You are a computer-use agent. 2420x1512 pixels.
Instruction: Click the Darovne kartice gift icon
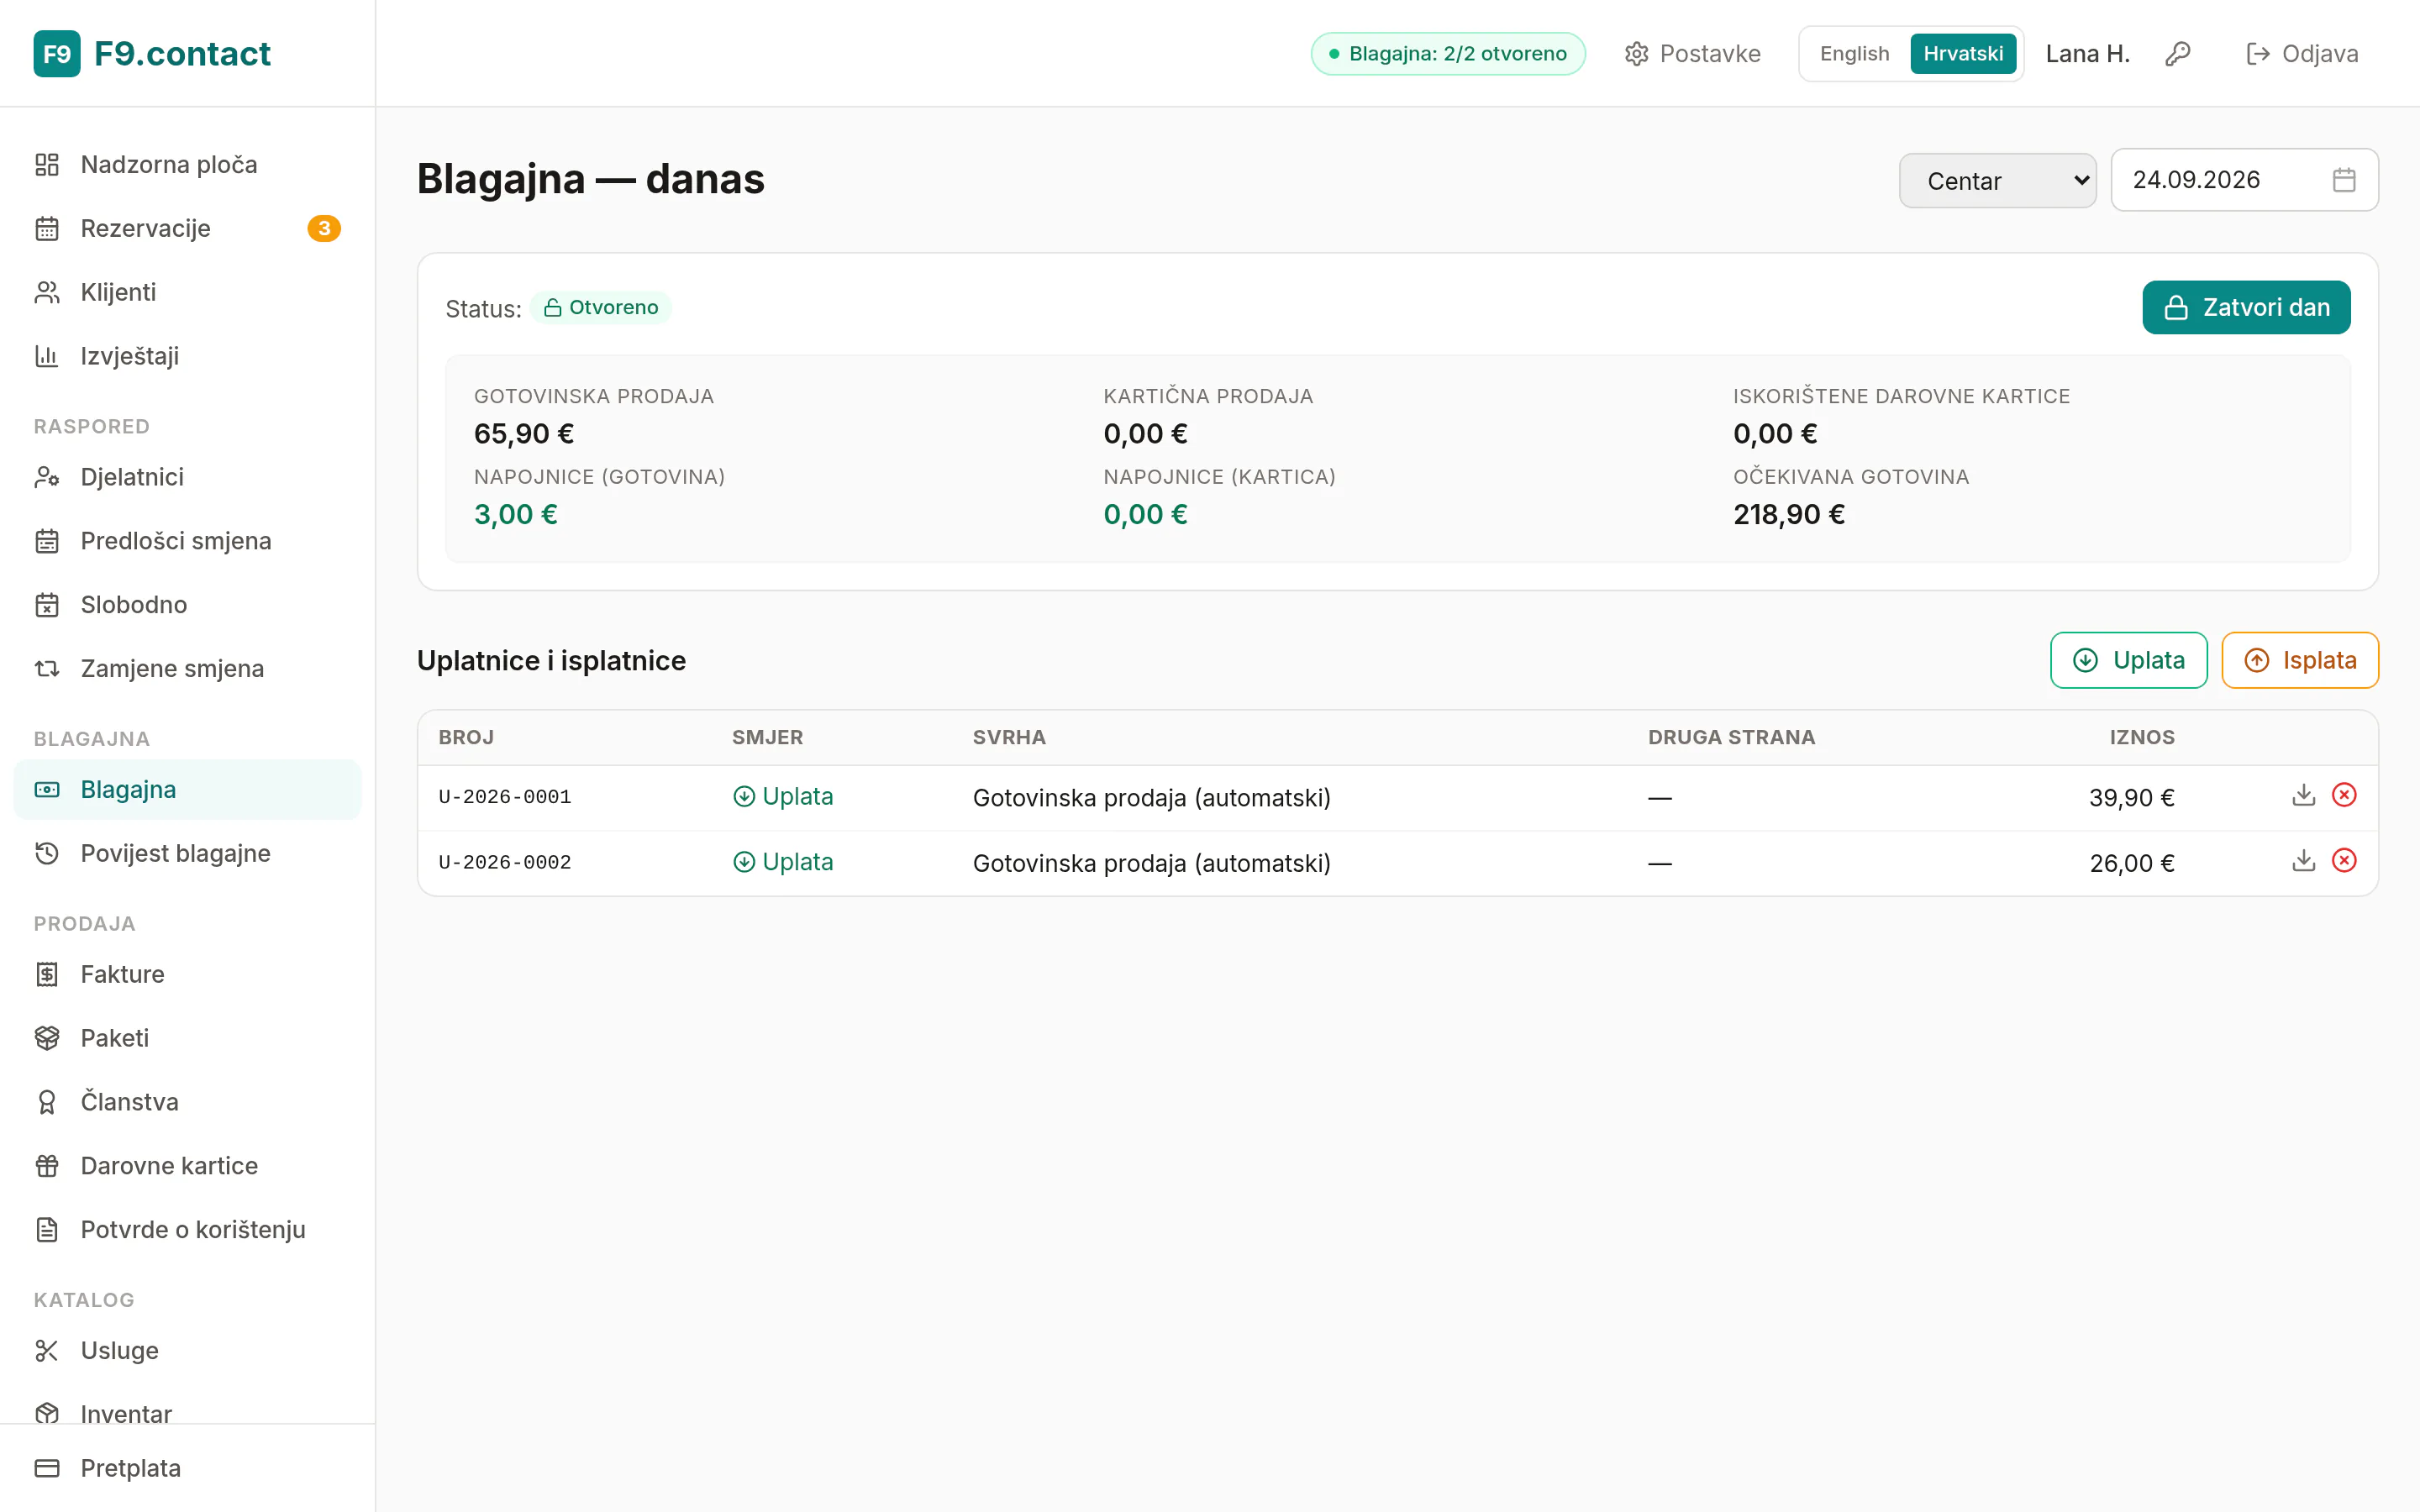[x=47, y=1167]
